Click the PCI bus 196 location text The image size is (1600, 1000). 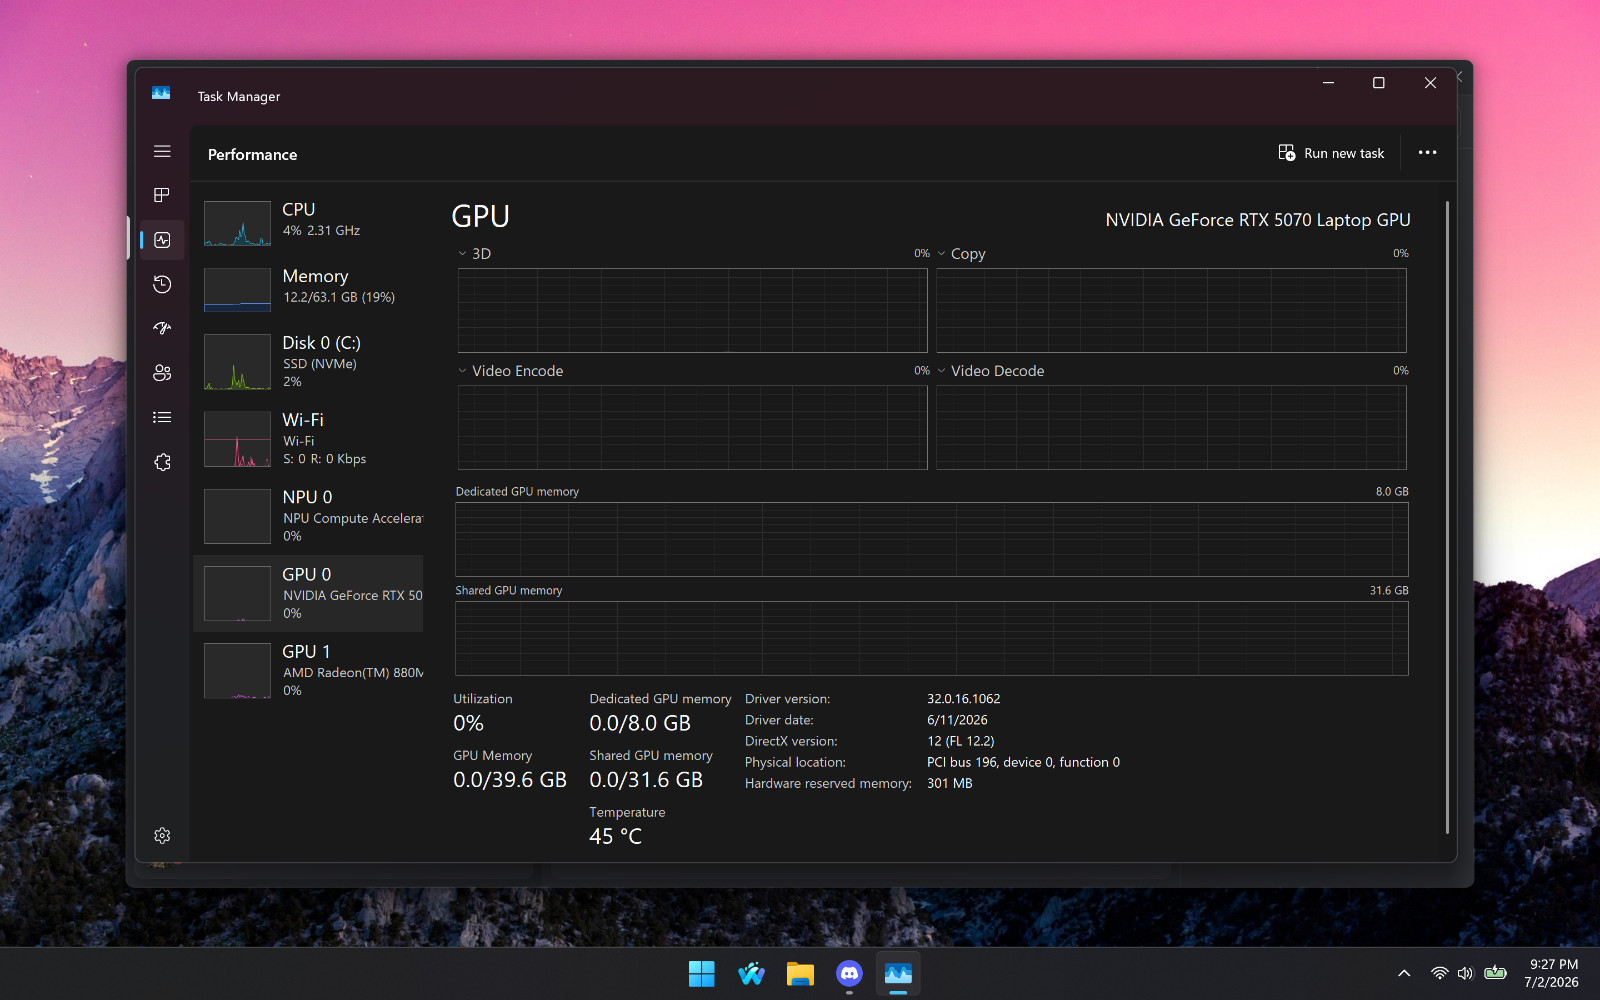pyautogui.click(x=1023, y=762)
